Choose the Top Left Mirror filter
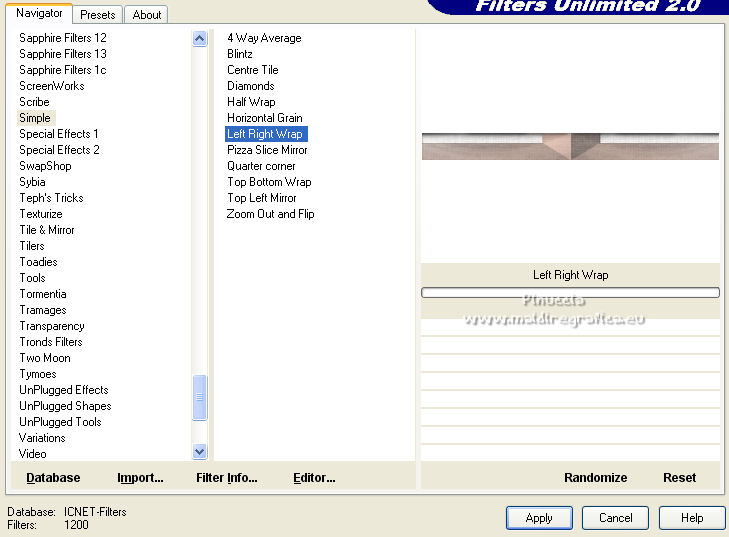The image size is (729, 537). [261, 198]
